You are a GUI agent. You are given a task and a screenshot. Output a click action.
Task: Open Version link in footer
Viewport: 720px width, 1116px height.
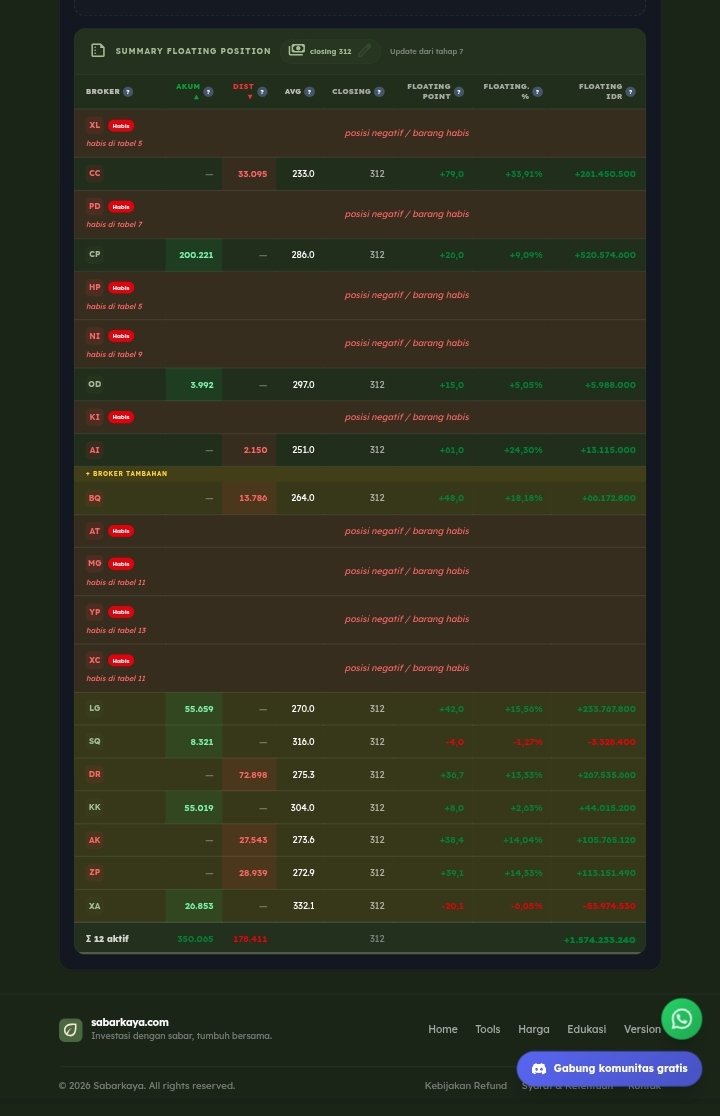point(642,1029)
